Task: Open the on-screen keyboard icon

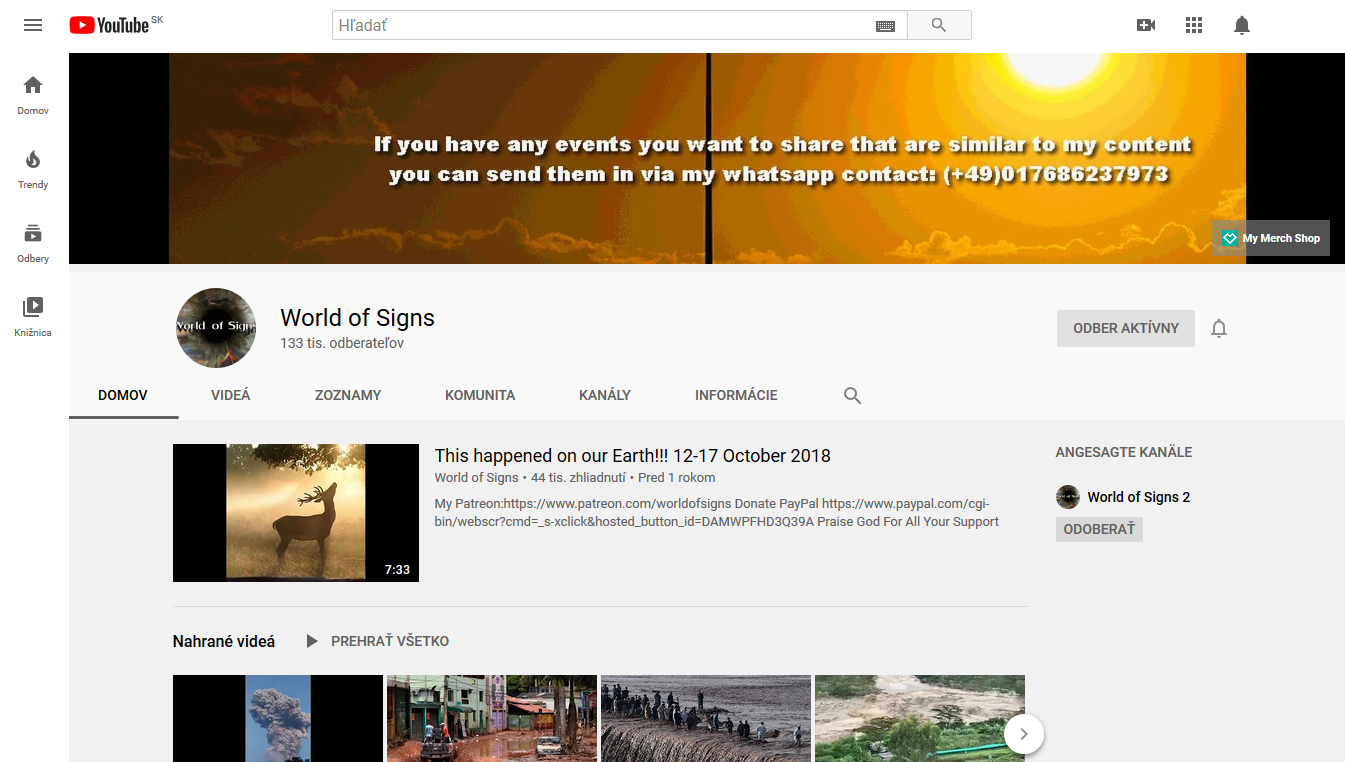Action: [x=885, y=26]
